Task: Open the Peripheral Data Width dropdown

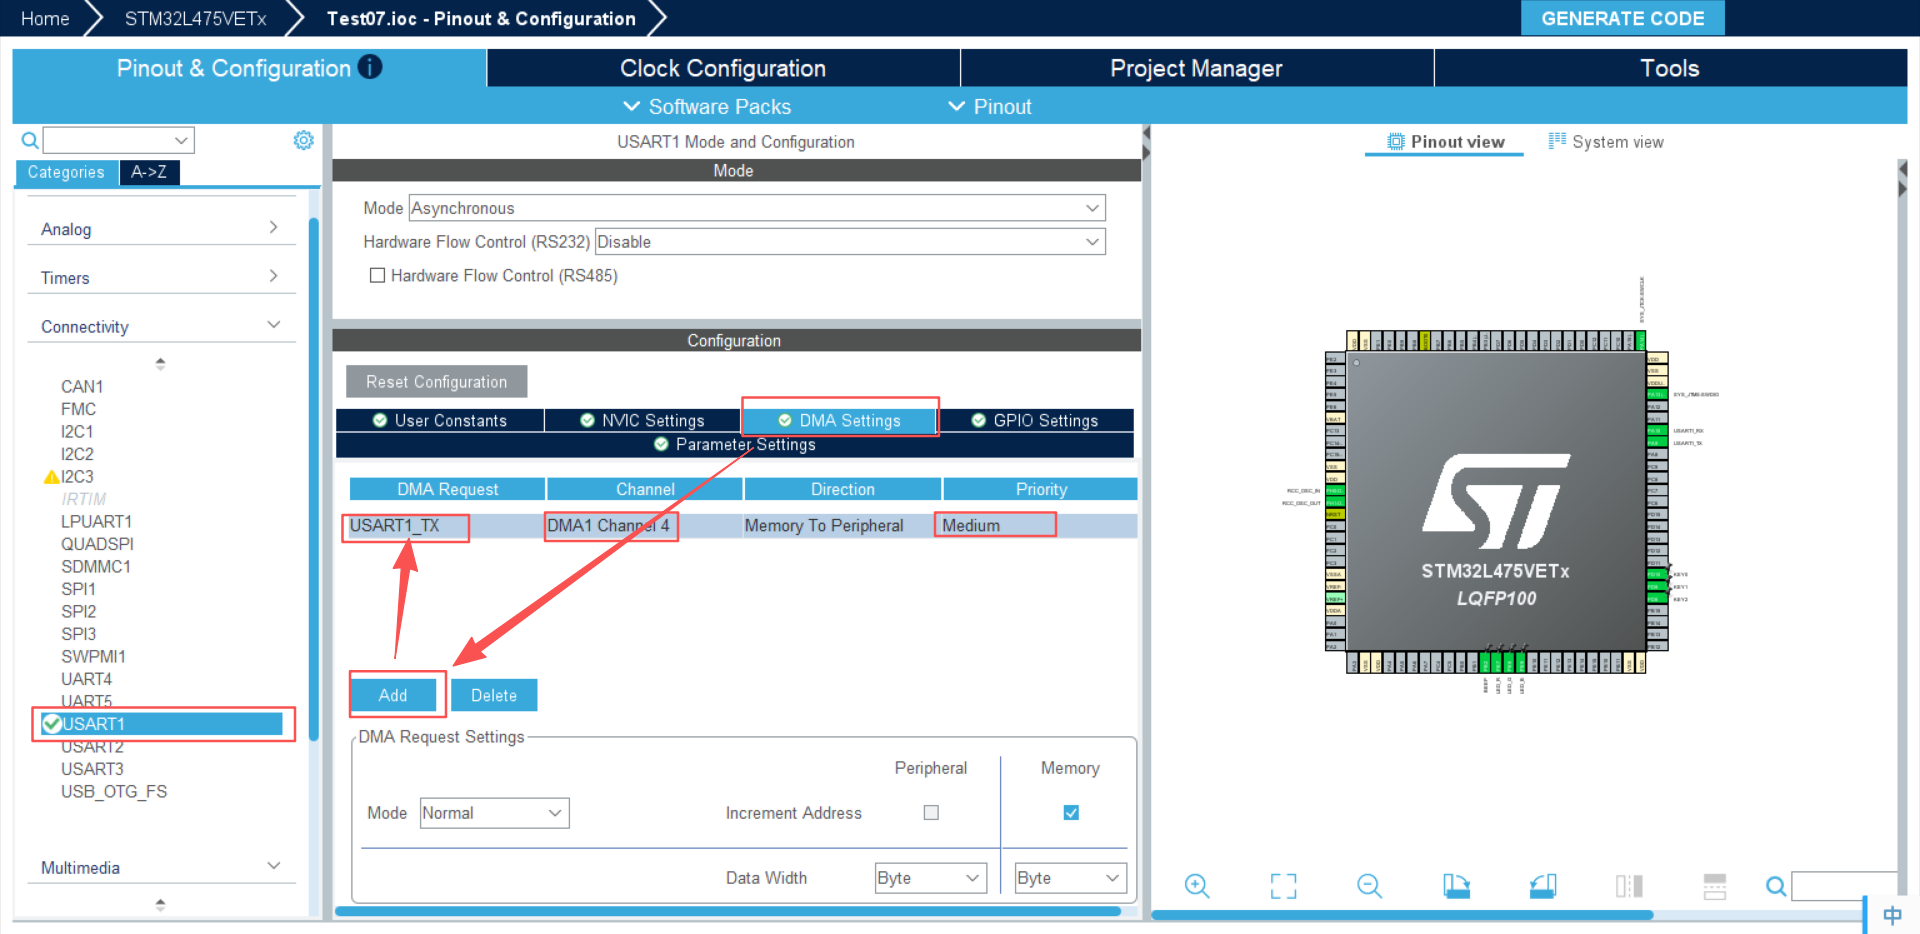Action: click(930, 878)
